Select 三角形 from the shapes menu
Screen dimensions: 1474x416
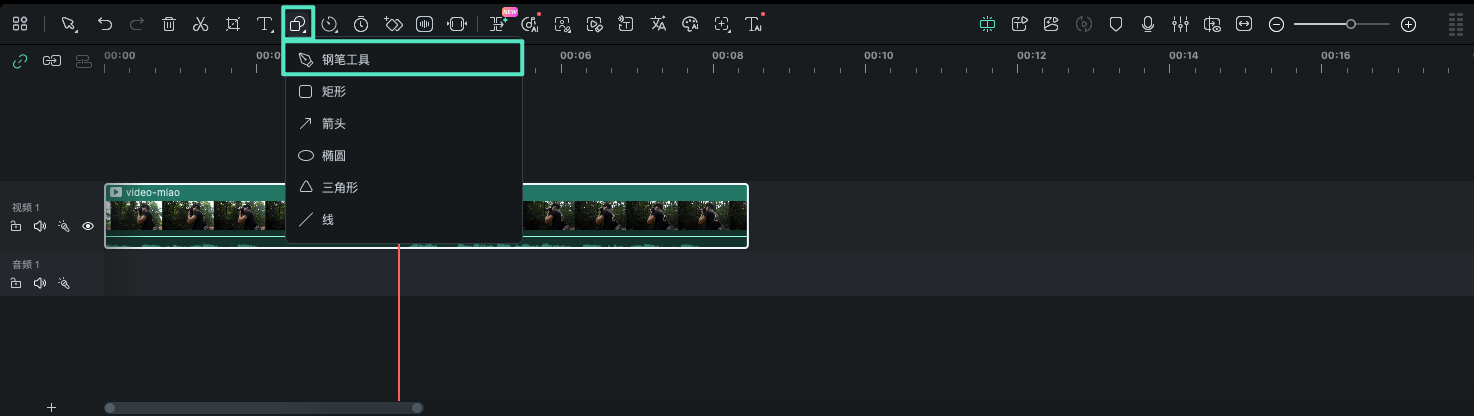(403, 188)
